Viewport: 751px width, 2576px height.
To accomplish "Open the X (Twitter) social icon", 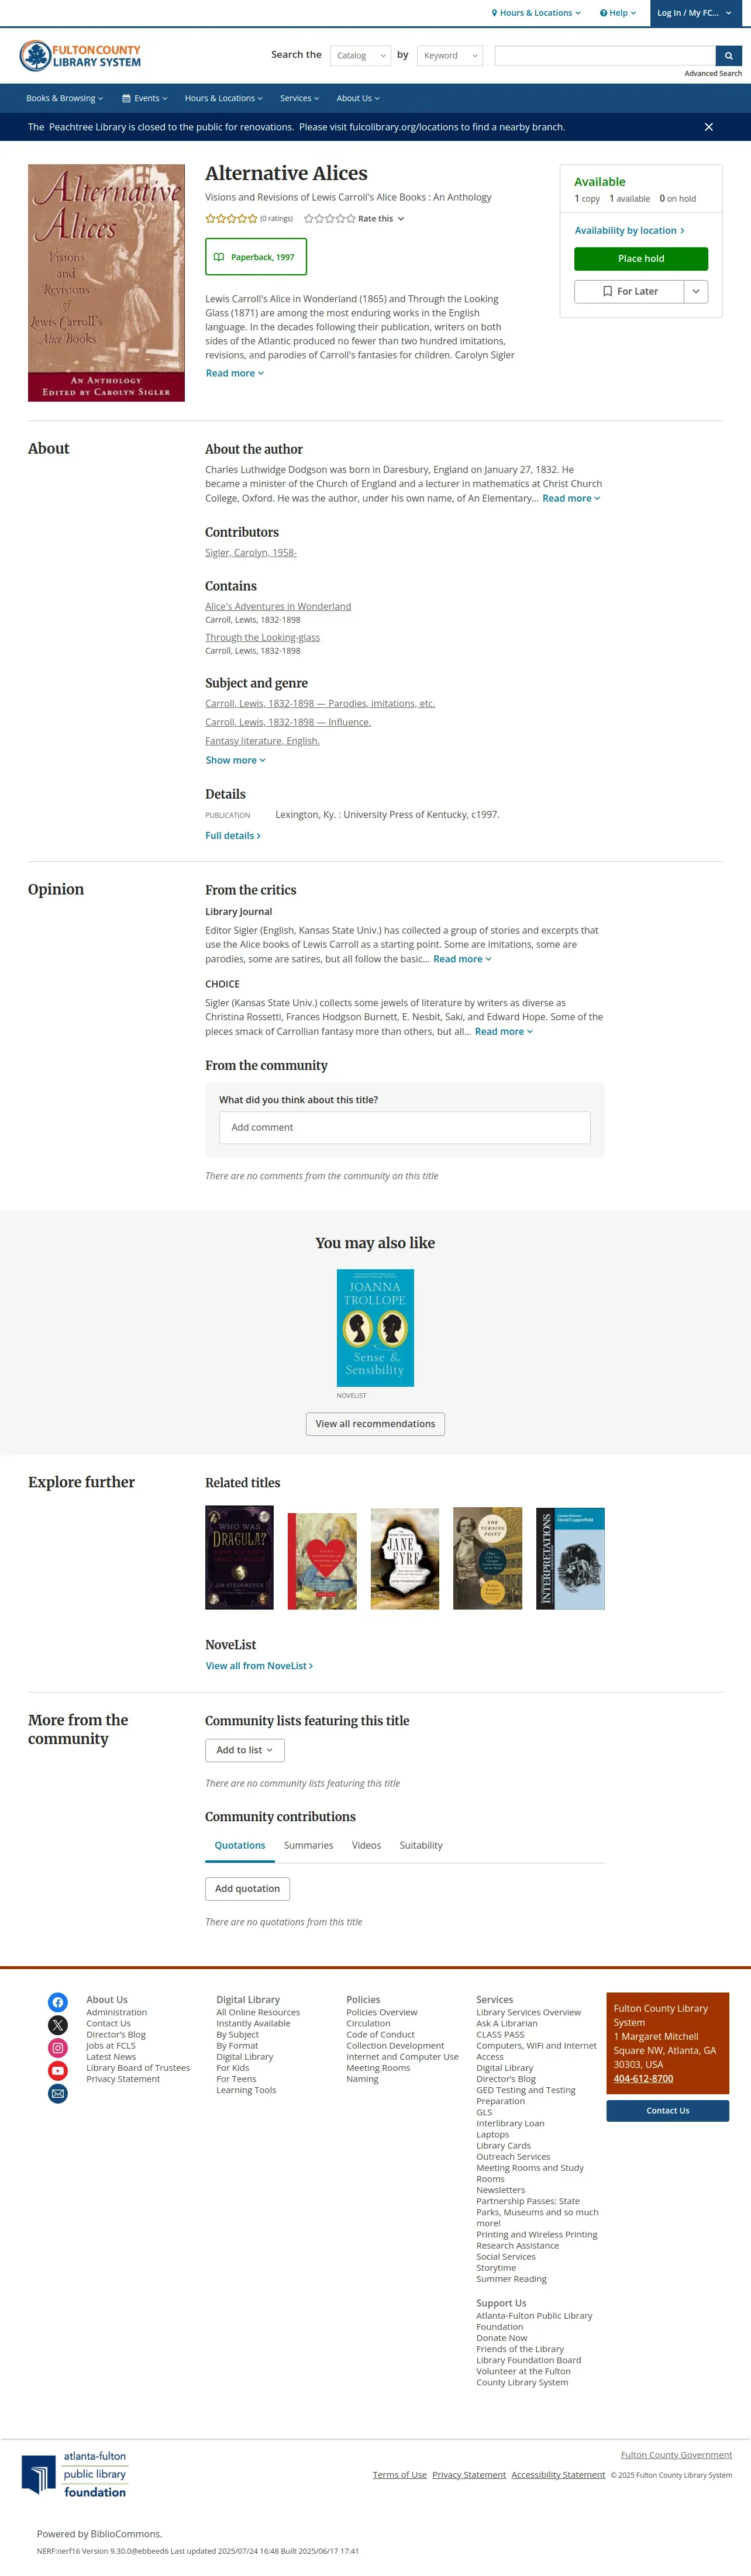I will 58,2025.
